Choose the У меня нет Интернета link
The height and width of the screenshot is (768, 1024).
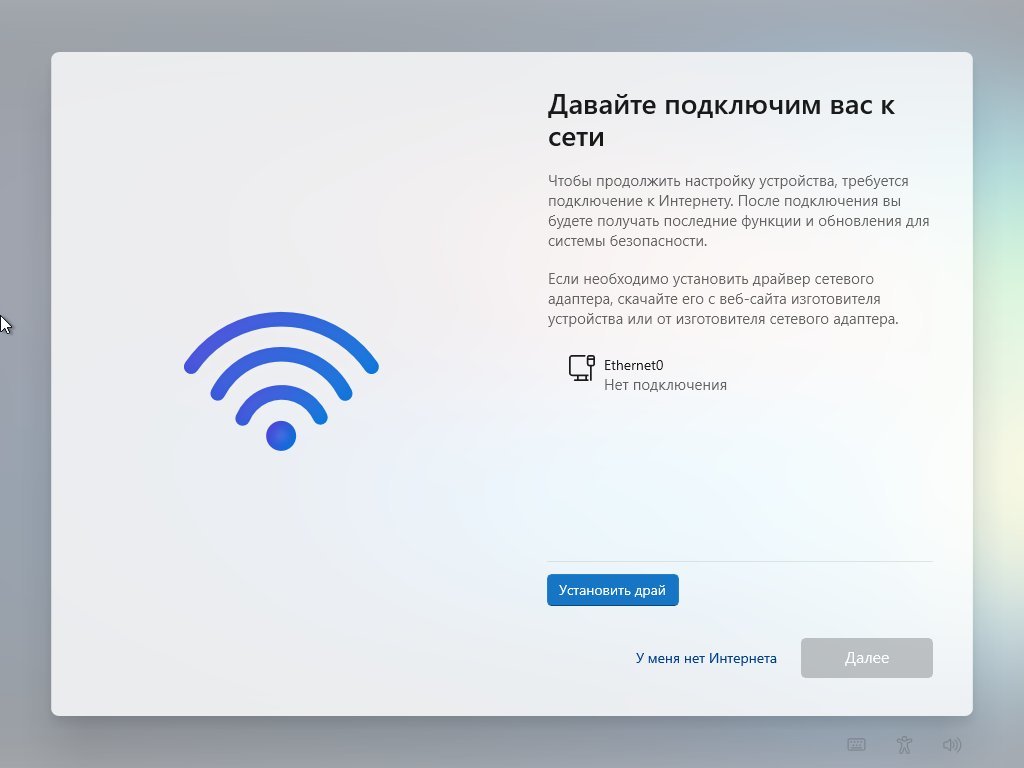[x=706, y=658]
